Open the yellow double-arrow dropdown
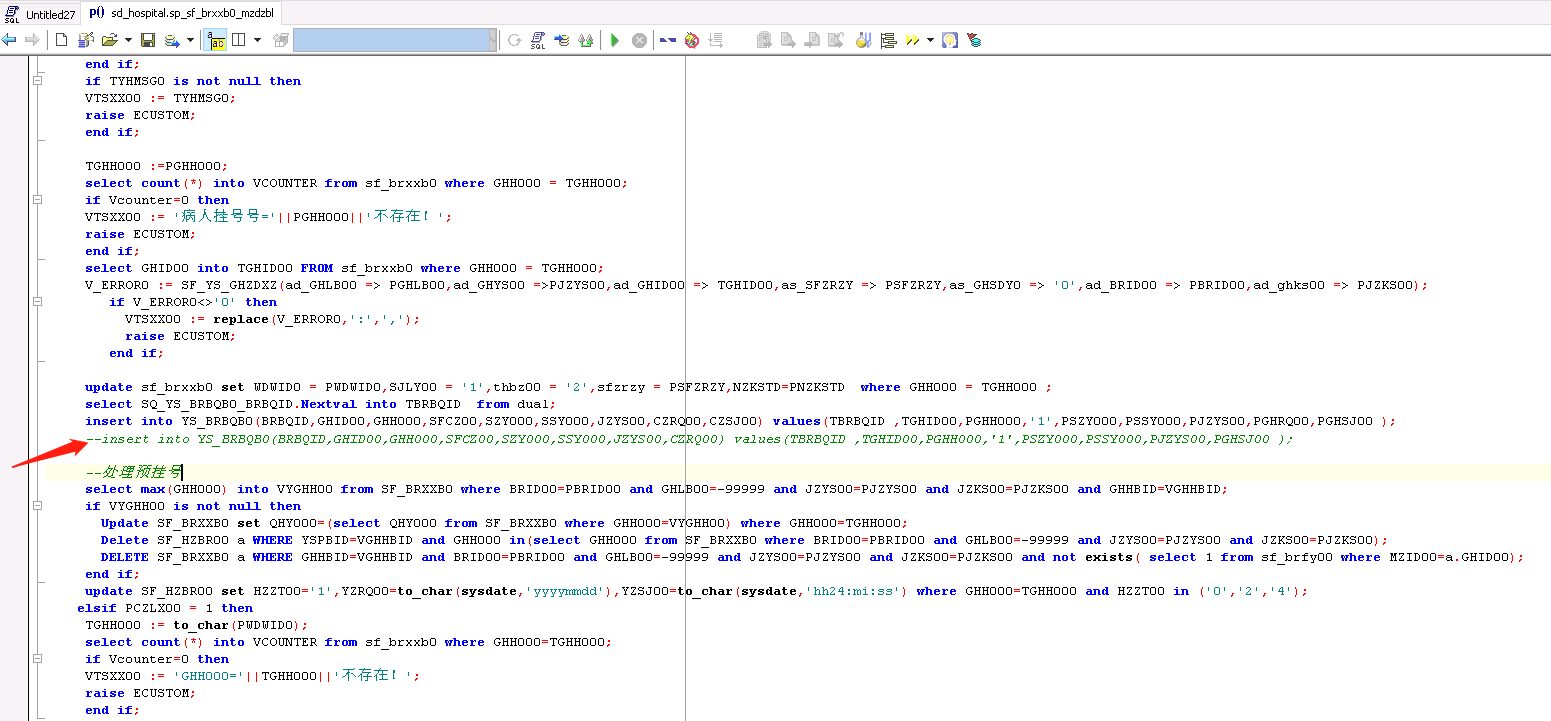Screen dimensions: 1551x721 (930, 40)
